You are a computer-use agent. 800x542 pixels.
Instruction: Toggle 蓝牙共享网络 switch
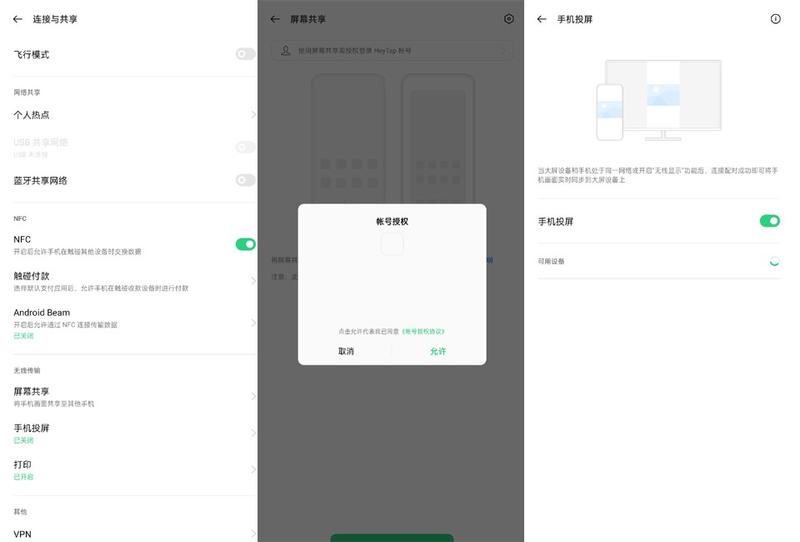point(245,180)
